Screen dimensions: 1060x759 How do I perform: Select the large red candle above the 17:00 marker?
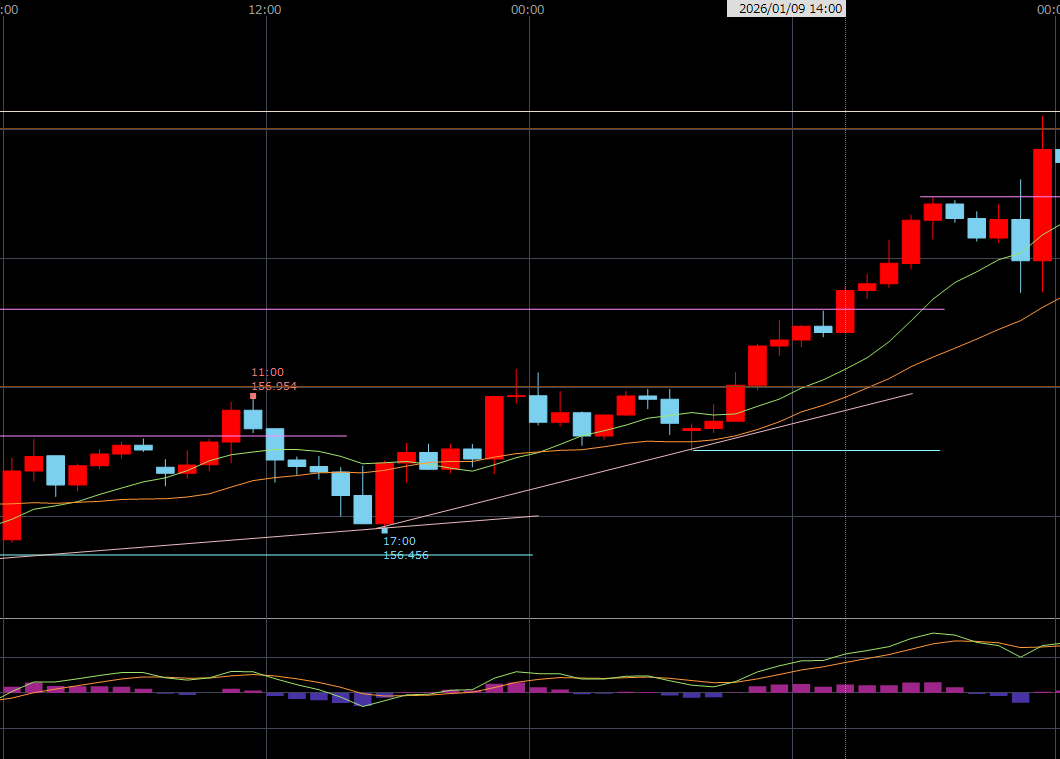pos(384,493)
